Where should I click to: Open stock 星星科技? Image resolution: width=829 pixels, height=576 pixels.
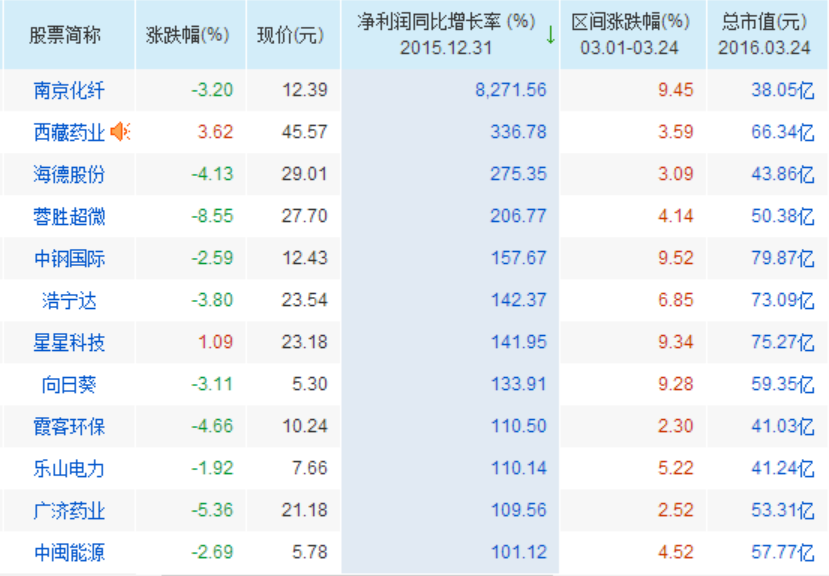pyautogui.click(x=69, y=342)
